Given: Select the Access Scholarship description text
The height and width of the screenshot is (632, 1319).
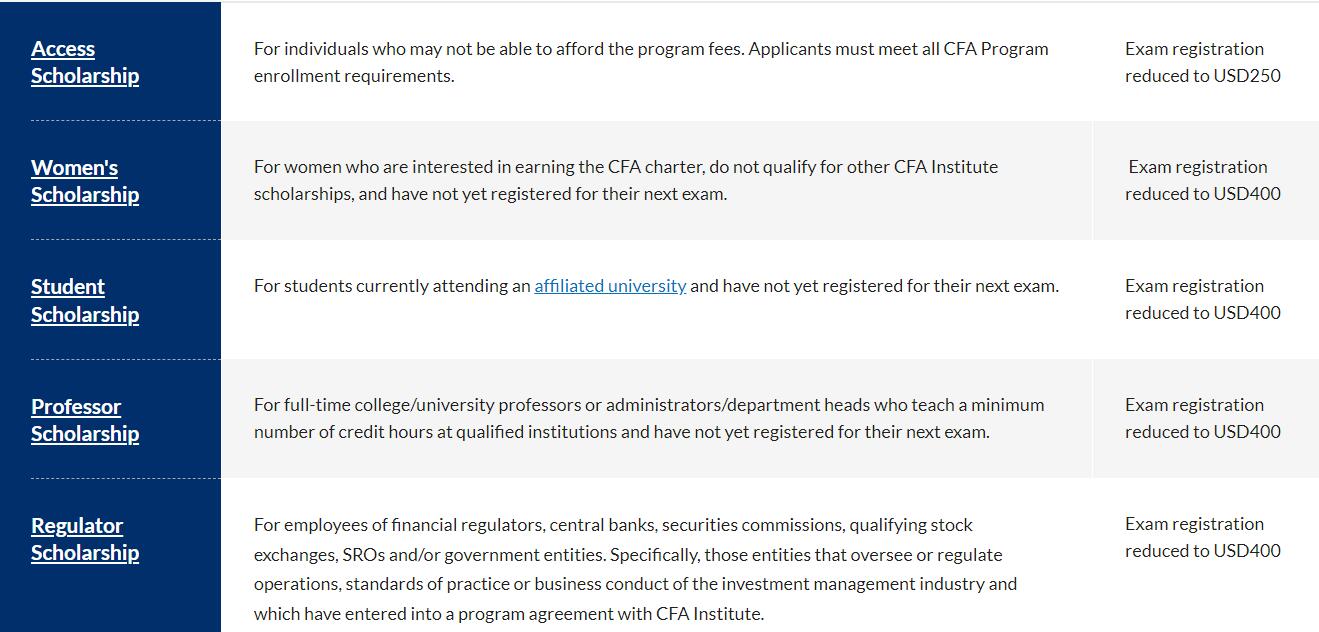Looking at the screenshot, I should (x=650, y=62).
